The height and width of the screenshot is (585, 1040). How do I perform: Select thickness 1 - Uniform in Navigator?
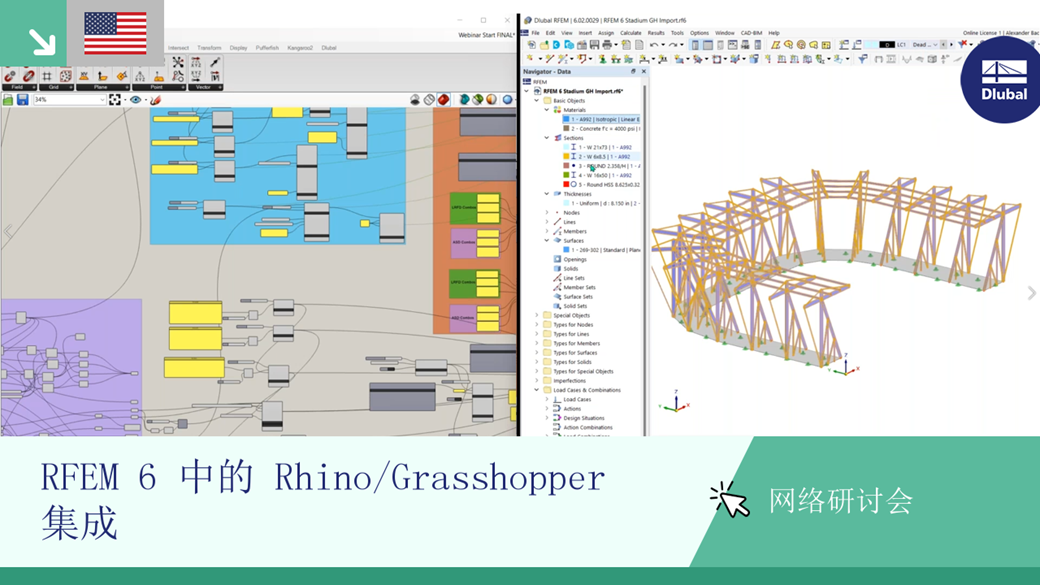[x=601, y=204]
